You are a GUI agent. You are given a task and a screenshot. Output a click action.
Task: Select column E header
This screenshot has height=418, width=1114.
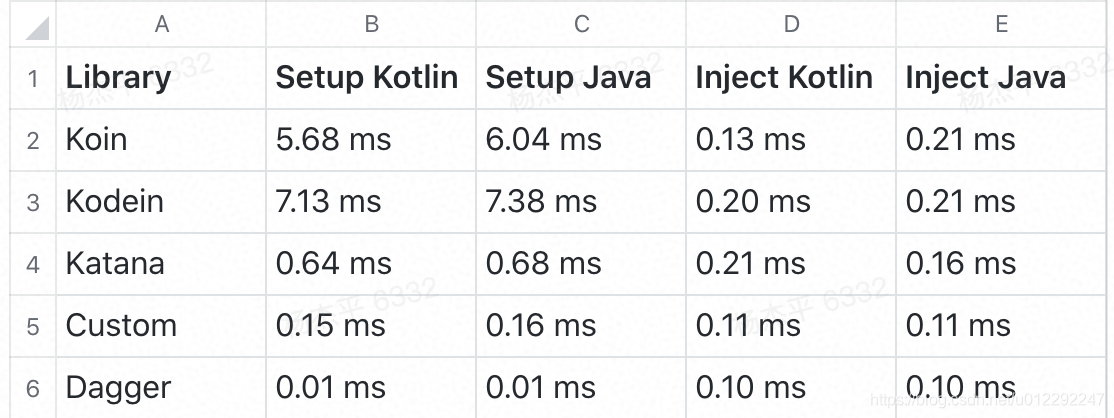click(1001, 25)
